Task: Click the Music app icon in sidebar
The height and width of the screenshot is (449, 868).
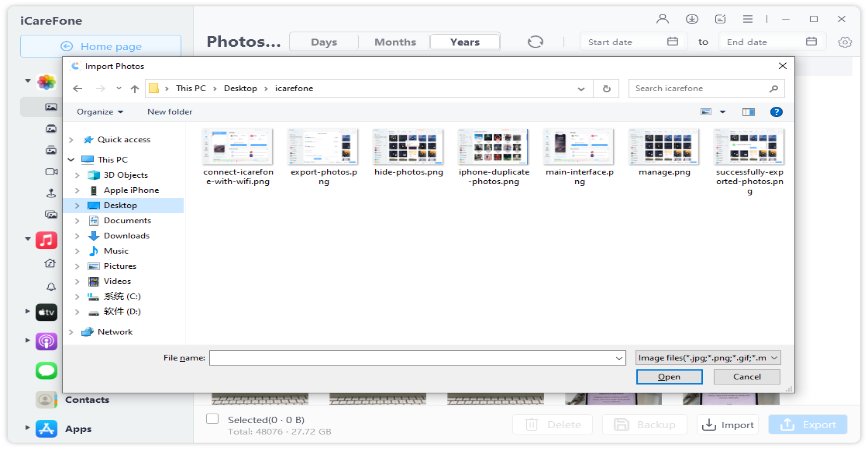Action: pyautogui.click(x=46, y=241)
